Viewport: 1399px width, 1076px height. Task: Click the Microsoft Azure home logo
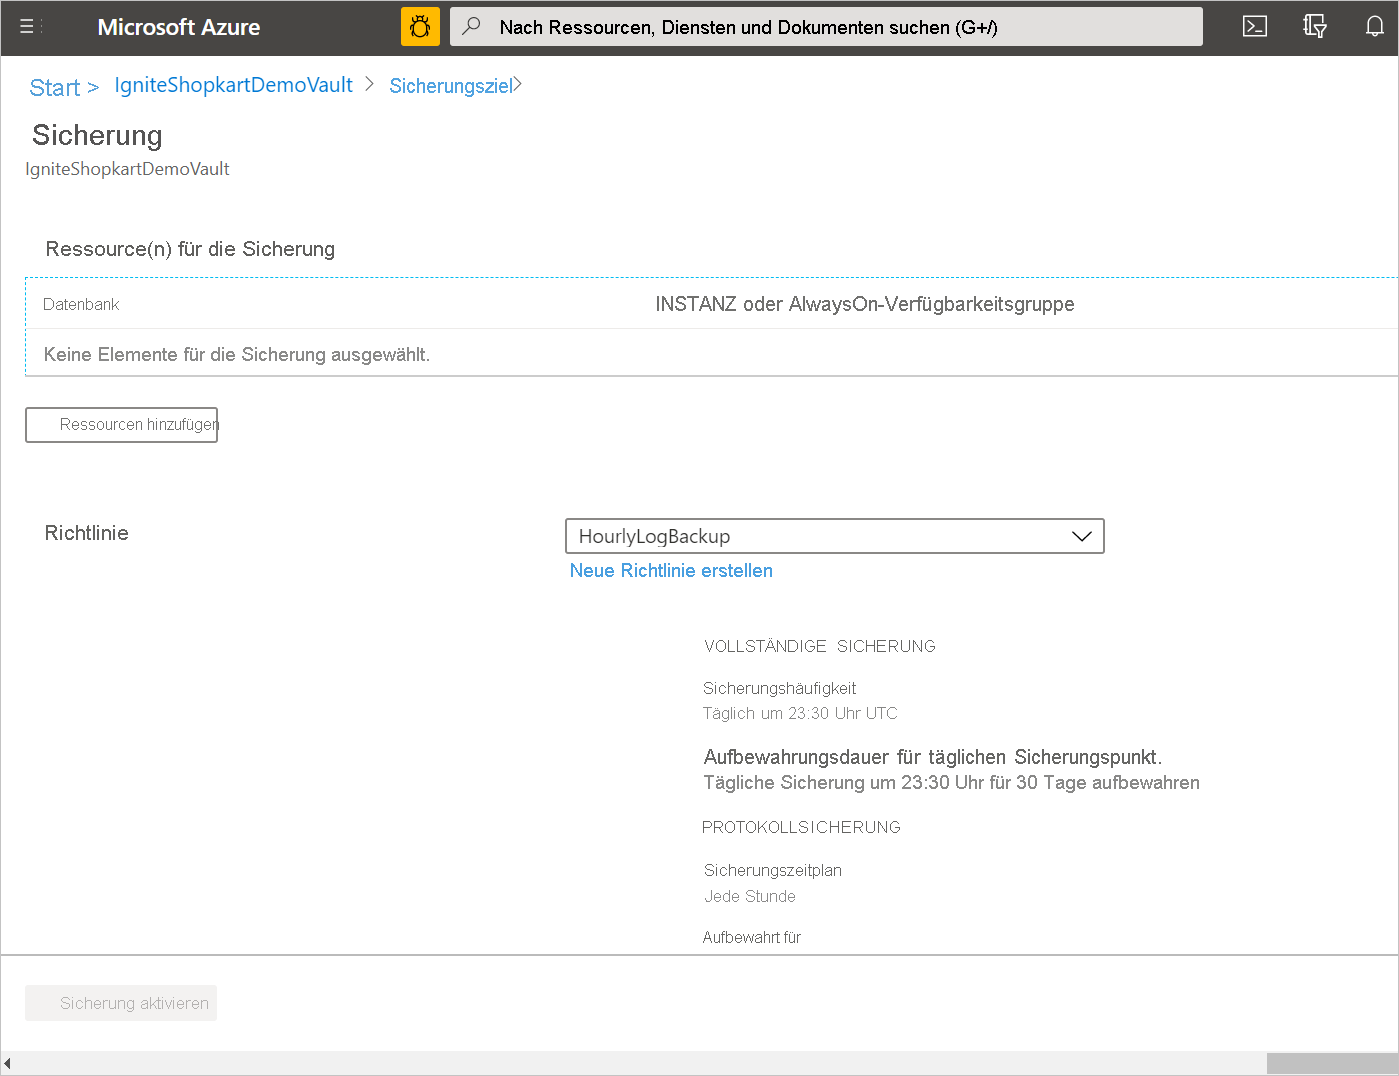(x=178, y=27)
